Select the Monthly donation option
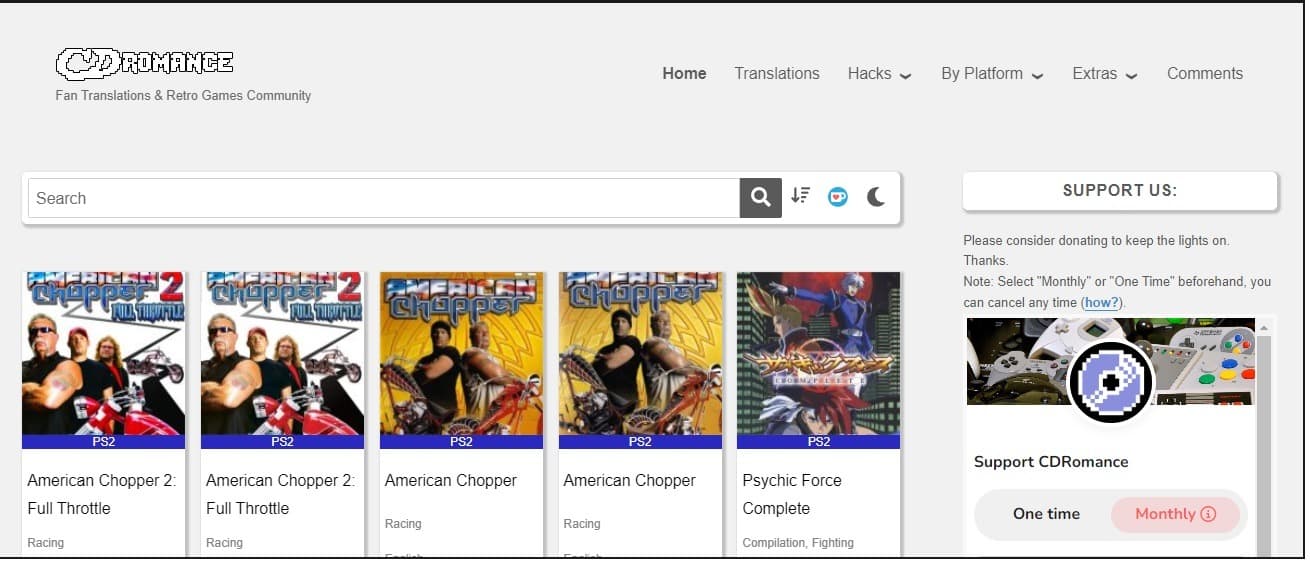The width and height of the screenshot is (1310, 564). (1175, 514)
